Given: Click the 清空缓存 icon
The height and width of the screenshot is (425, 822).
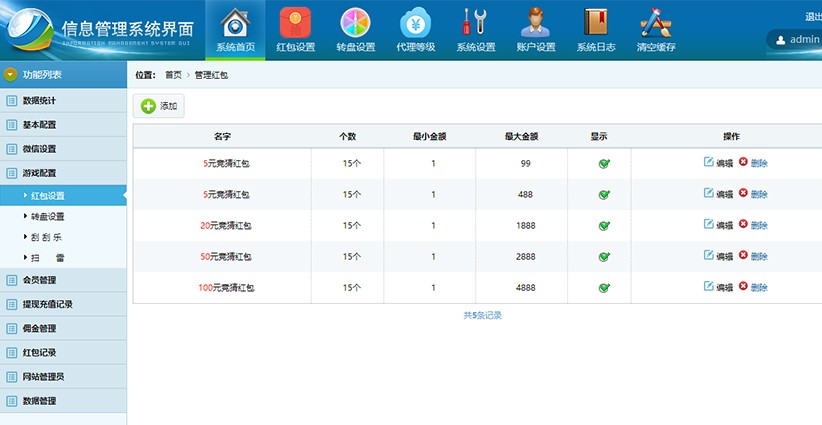Looking at the screenshot, I should coord(656,24).
